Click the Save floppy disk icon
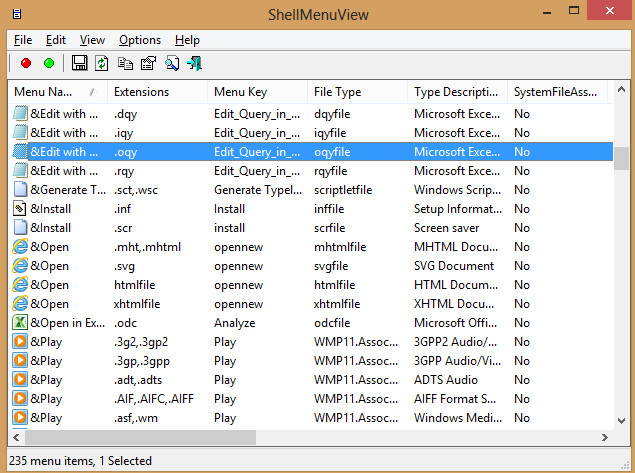 click(79, 63)
